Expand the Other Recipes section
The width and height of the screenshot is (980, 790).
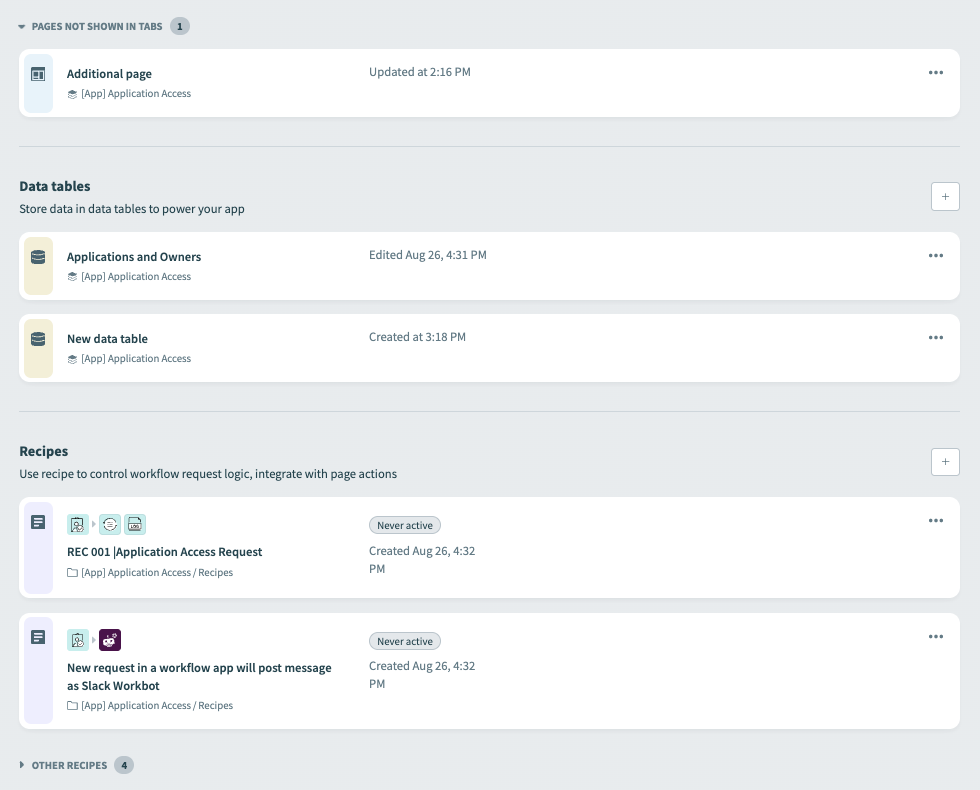[x=21, y=765]
